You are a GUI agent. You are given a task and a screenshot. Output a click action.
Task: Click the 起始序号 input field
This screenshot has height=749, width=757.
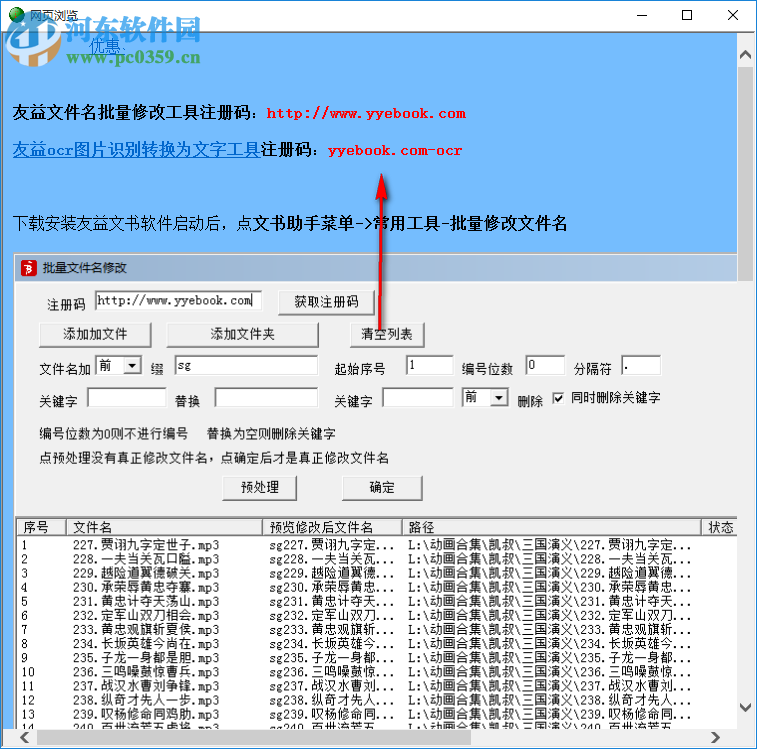(430, 365)
